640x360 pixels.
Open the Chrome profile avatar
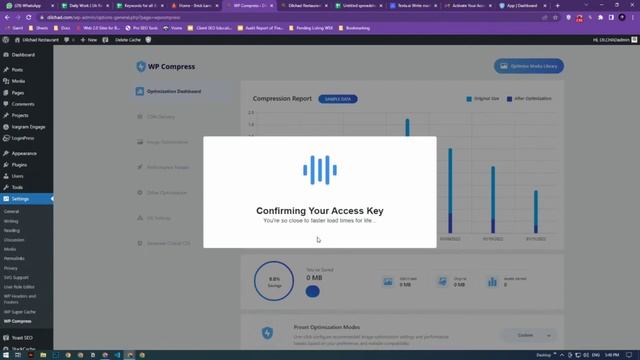[x=622, y=18]
